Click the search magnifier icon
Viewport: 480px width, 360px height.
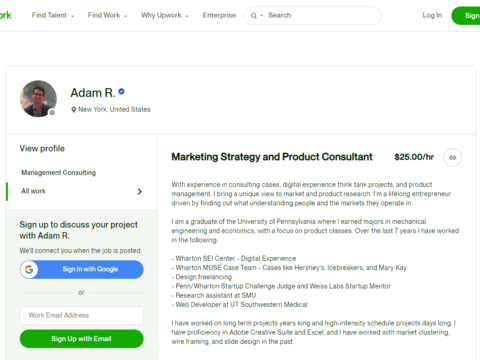254,16
